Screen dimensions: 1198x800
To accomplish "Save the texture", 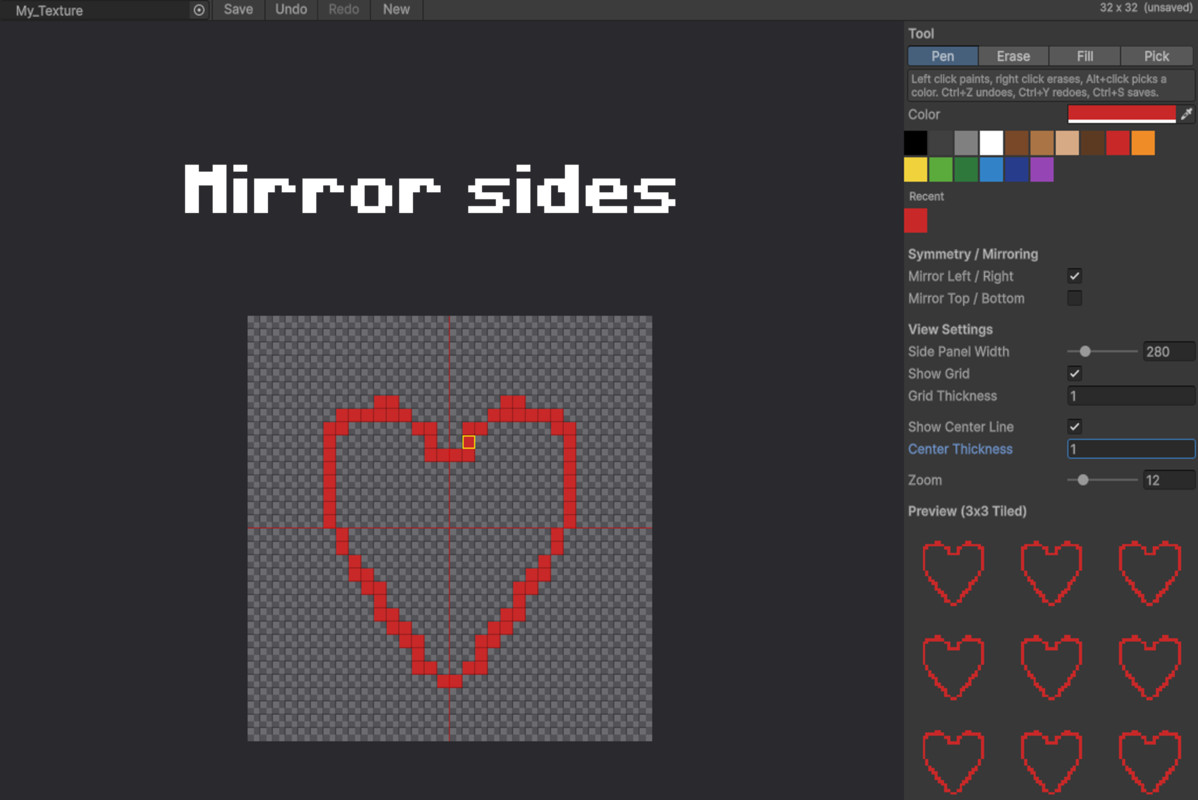I will [238, 9].
